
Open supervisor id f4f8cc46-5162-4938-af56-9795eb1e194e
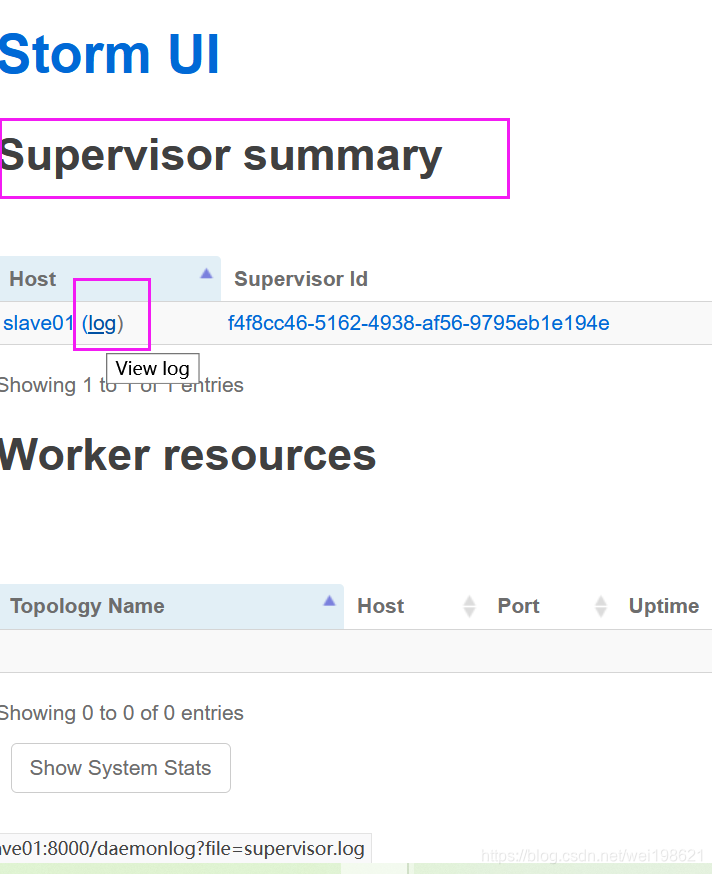click(418, 323)
